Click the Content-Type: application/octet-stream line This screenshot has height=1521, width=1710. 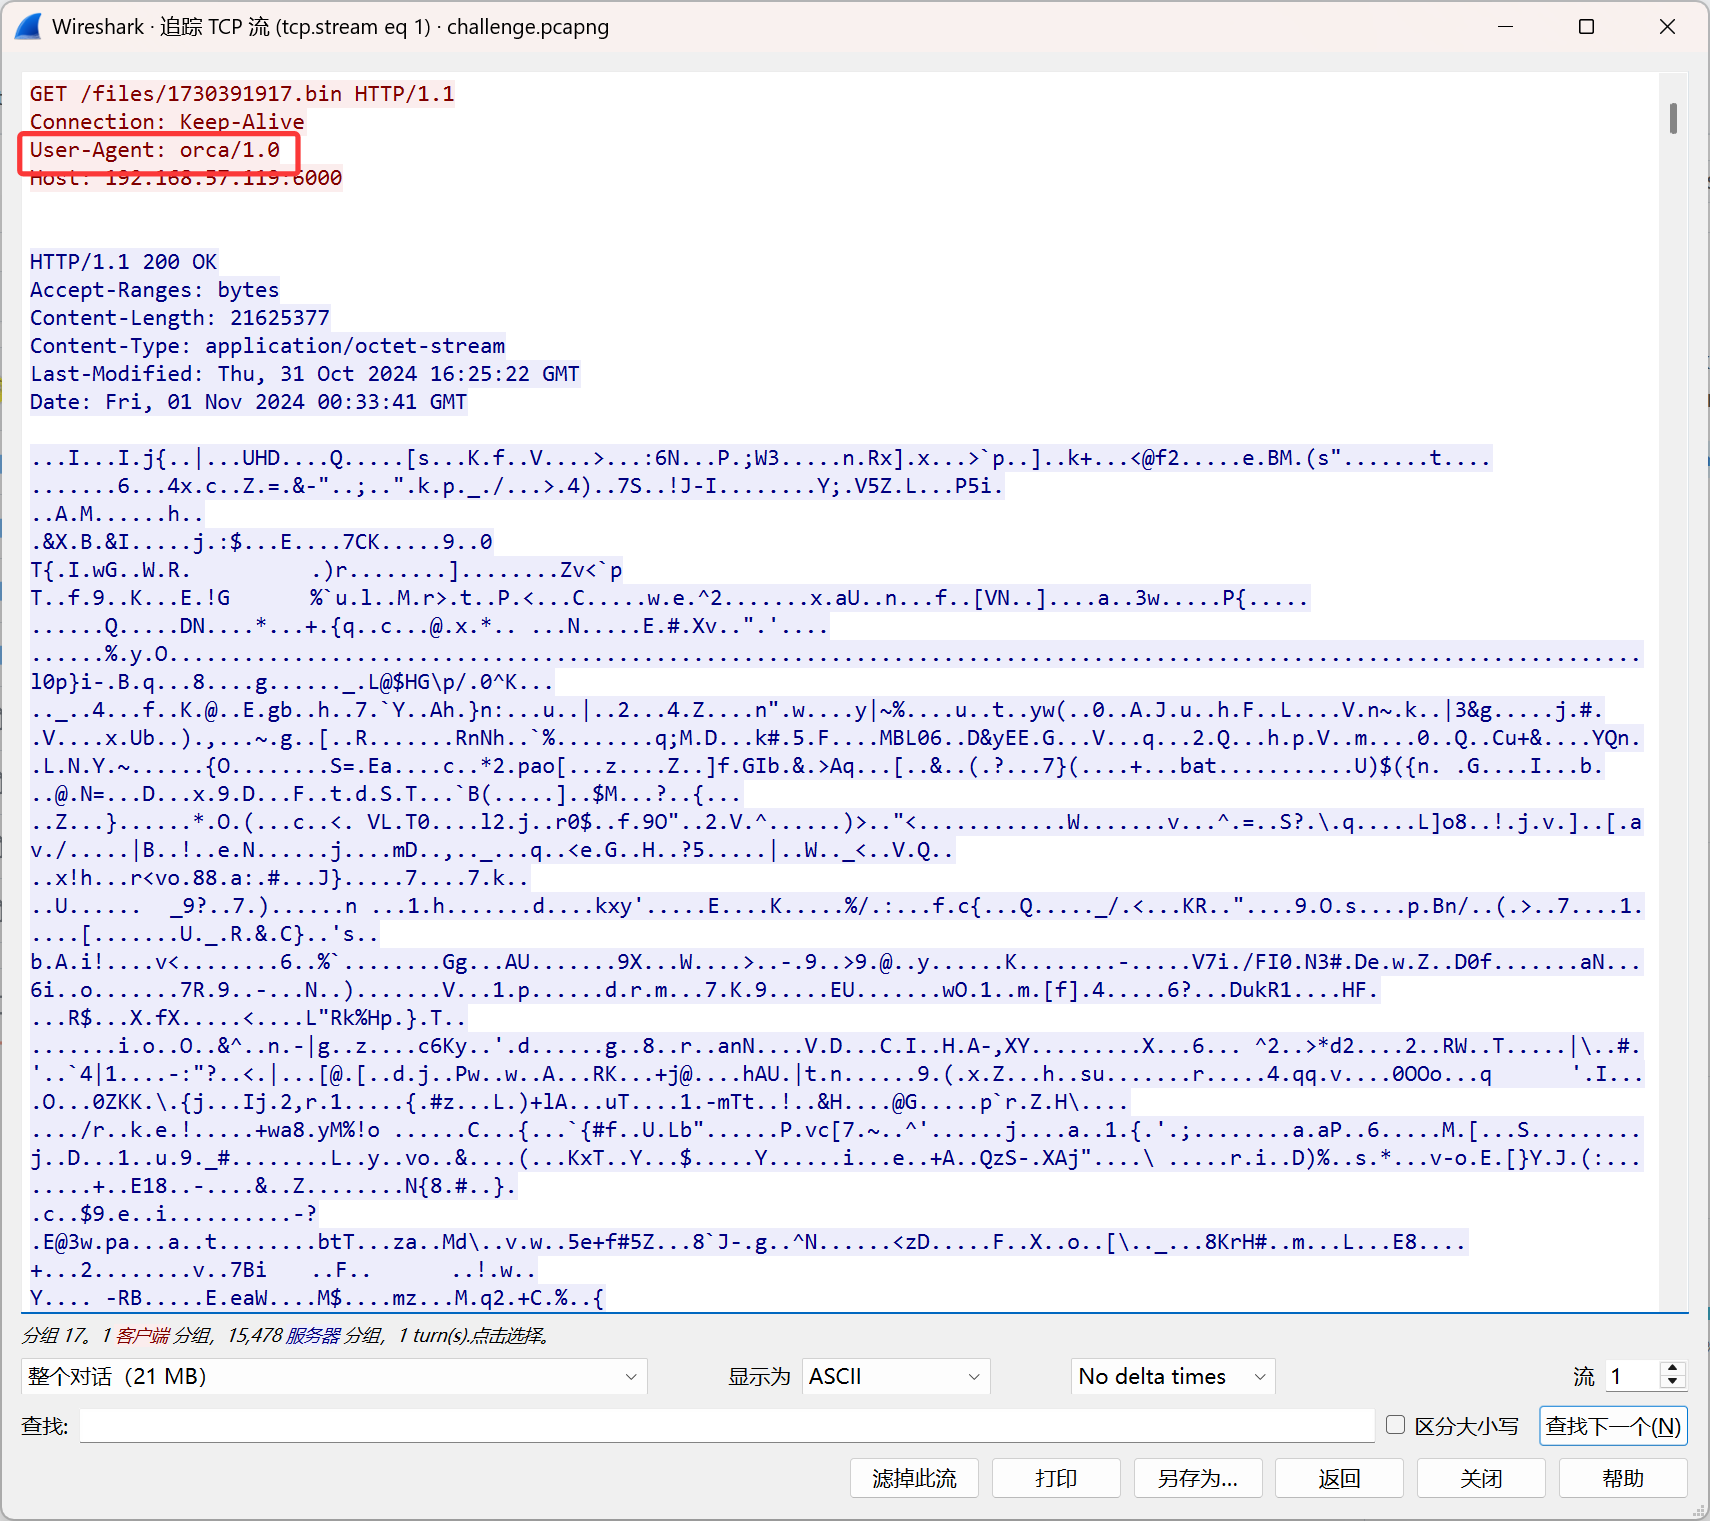tap(268, 346)
